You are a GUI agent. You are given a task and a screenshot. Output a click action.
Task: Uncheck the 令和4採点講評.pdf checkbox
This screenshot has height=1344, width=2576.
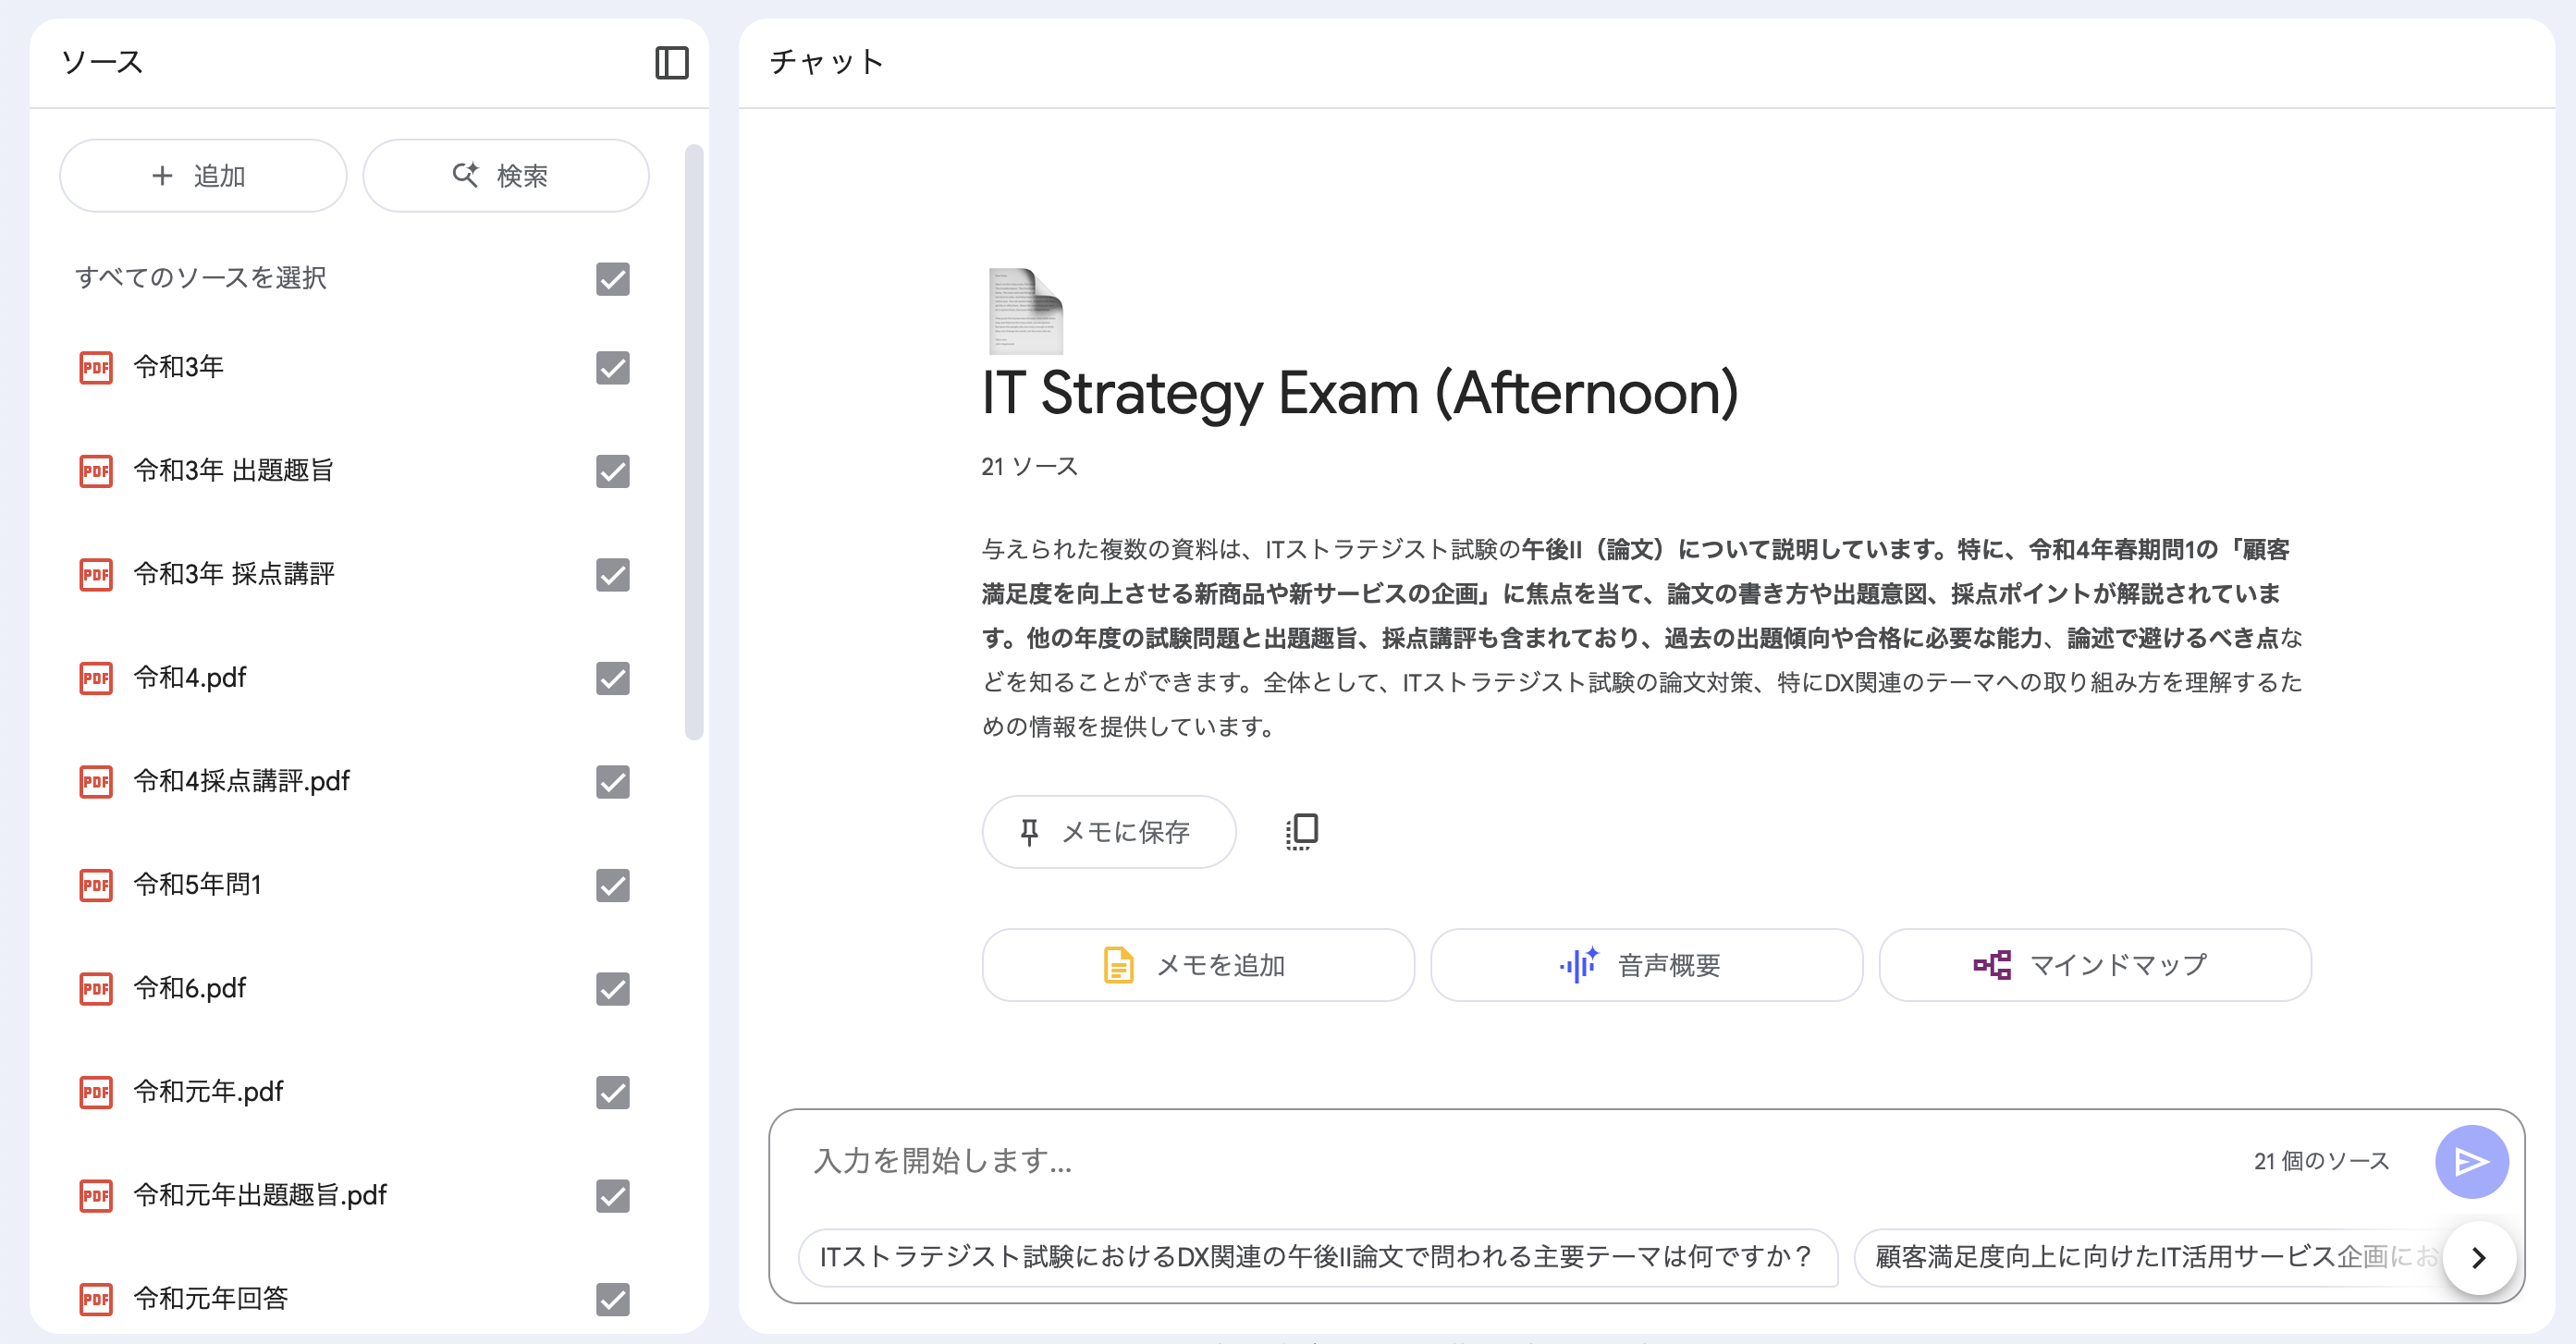click(x=613, y=782)
